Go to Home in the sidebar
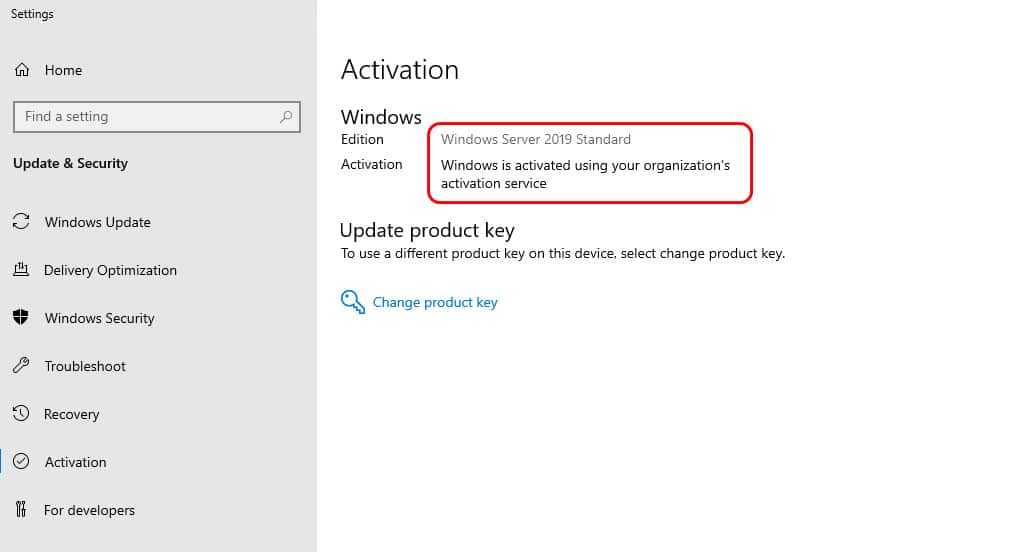 click(63, 70)
